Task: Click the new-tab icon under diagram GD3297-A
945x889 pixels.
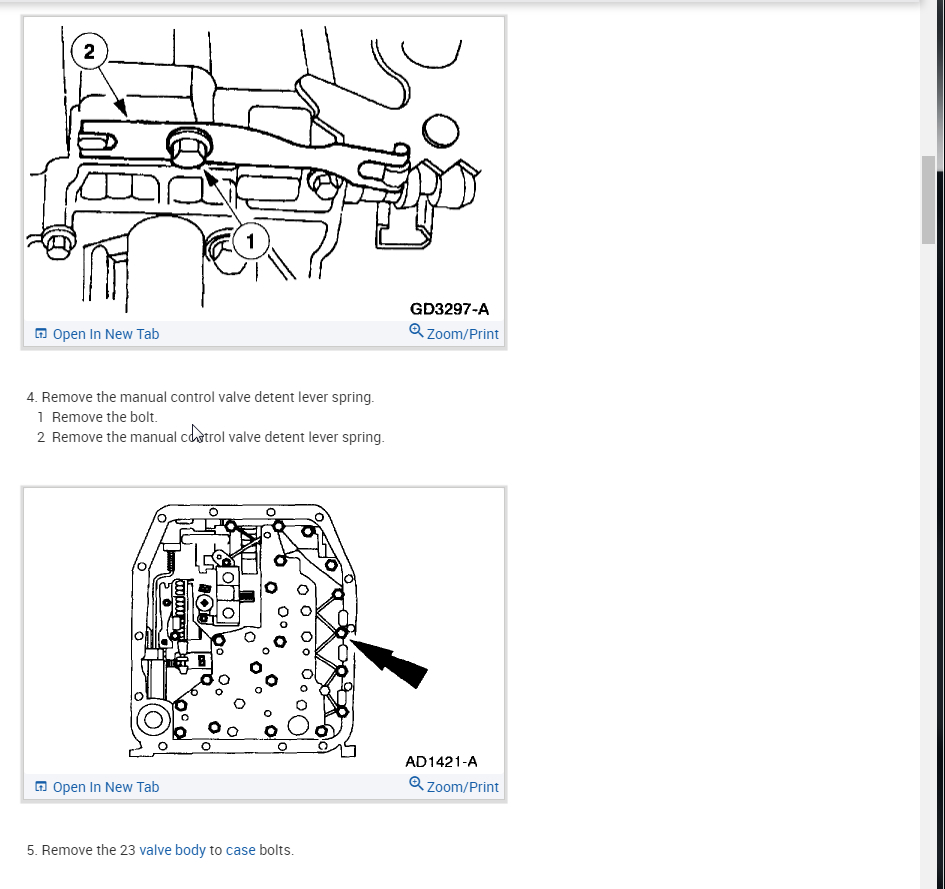Action: [x=40, y=334]
